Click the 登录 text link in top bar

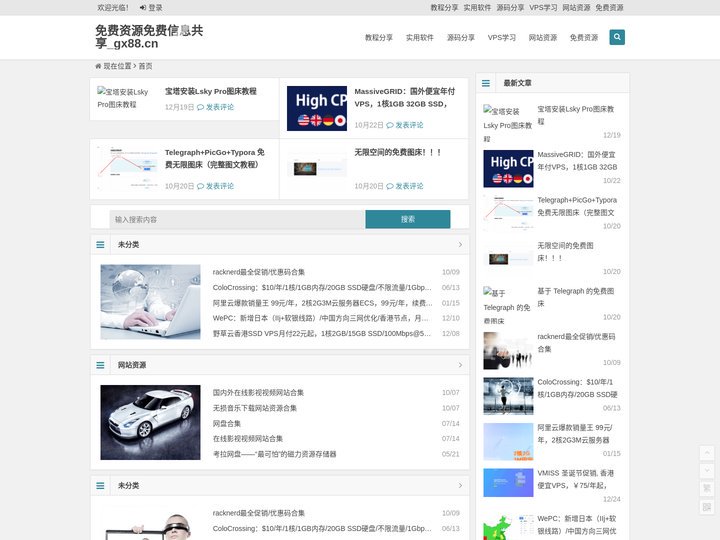[x=155, y=7]
